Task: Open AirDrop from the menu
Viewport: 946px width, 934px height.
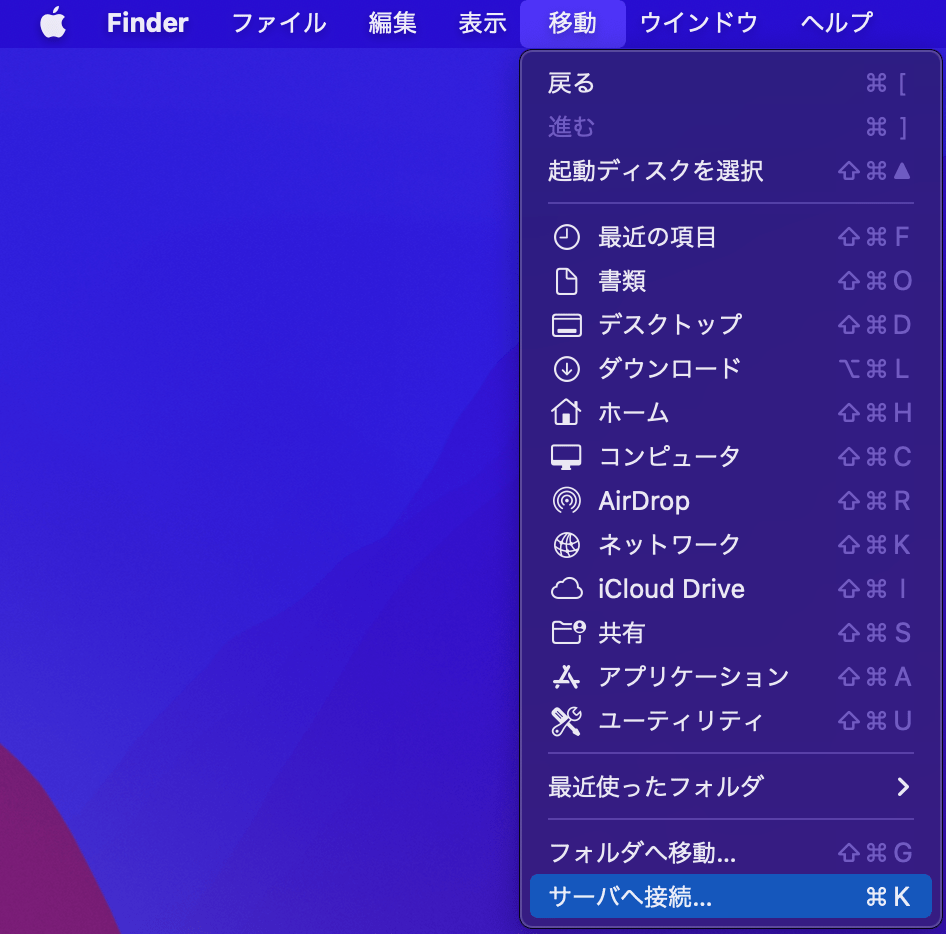Action: [x=731, y=501]
